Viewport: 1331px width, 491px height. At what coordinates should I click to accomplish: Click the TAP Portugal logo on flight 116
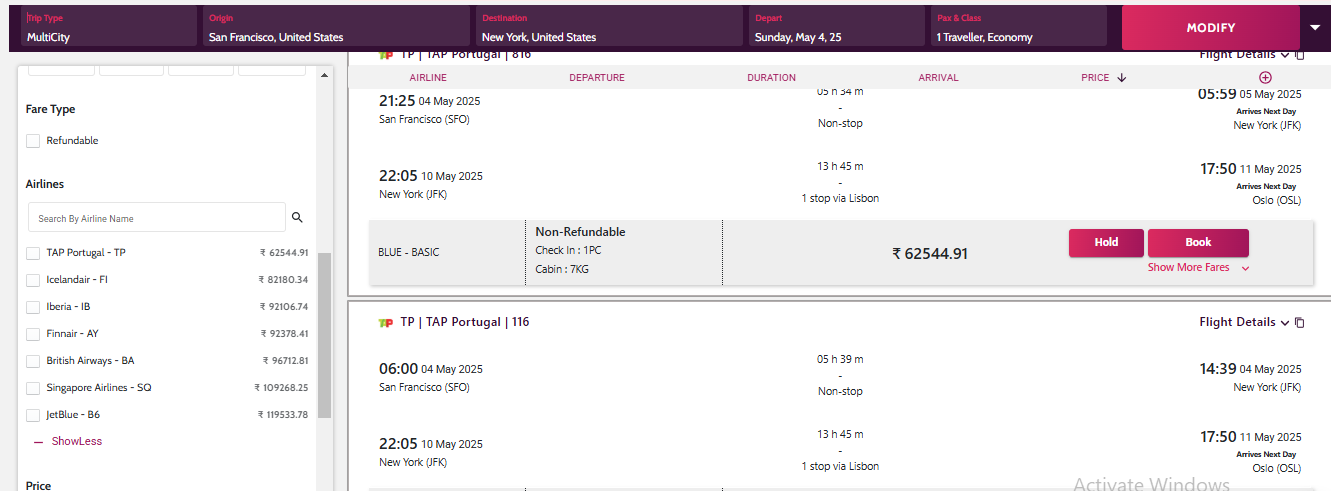pos(386,322)
